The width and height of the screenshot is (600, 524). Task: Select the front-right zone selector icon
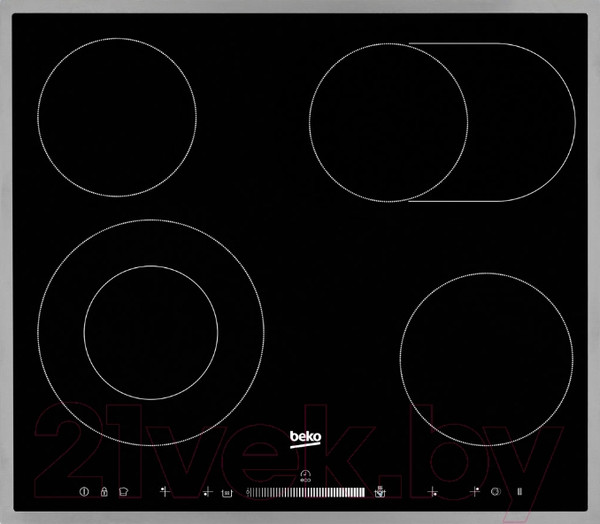click(433, 492)
